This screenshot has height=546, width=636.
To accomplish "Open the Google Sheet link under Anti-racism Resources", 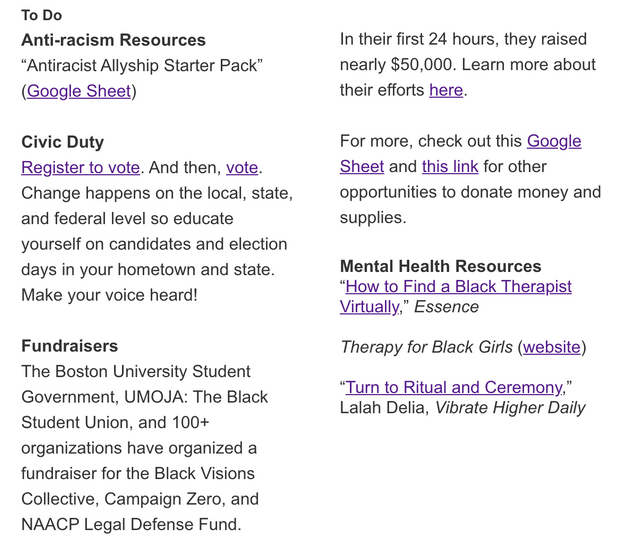I will click(x=79, y=91).
